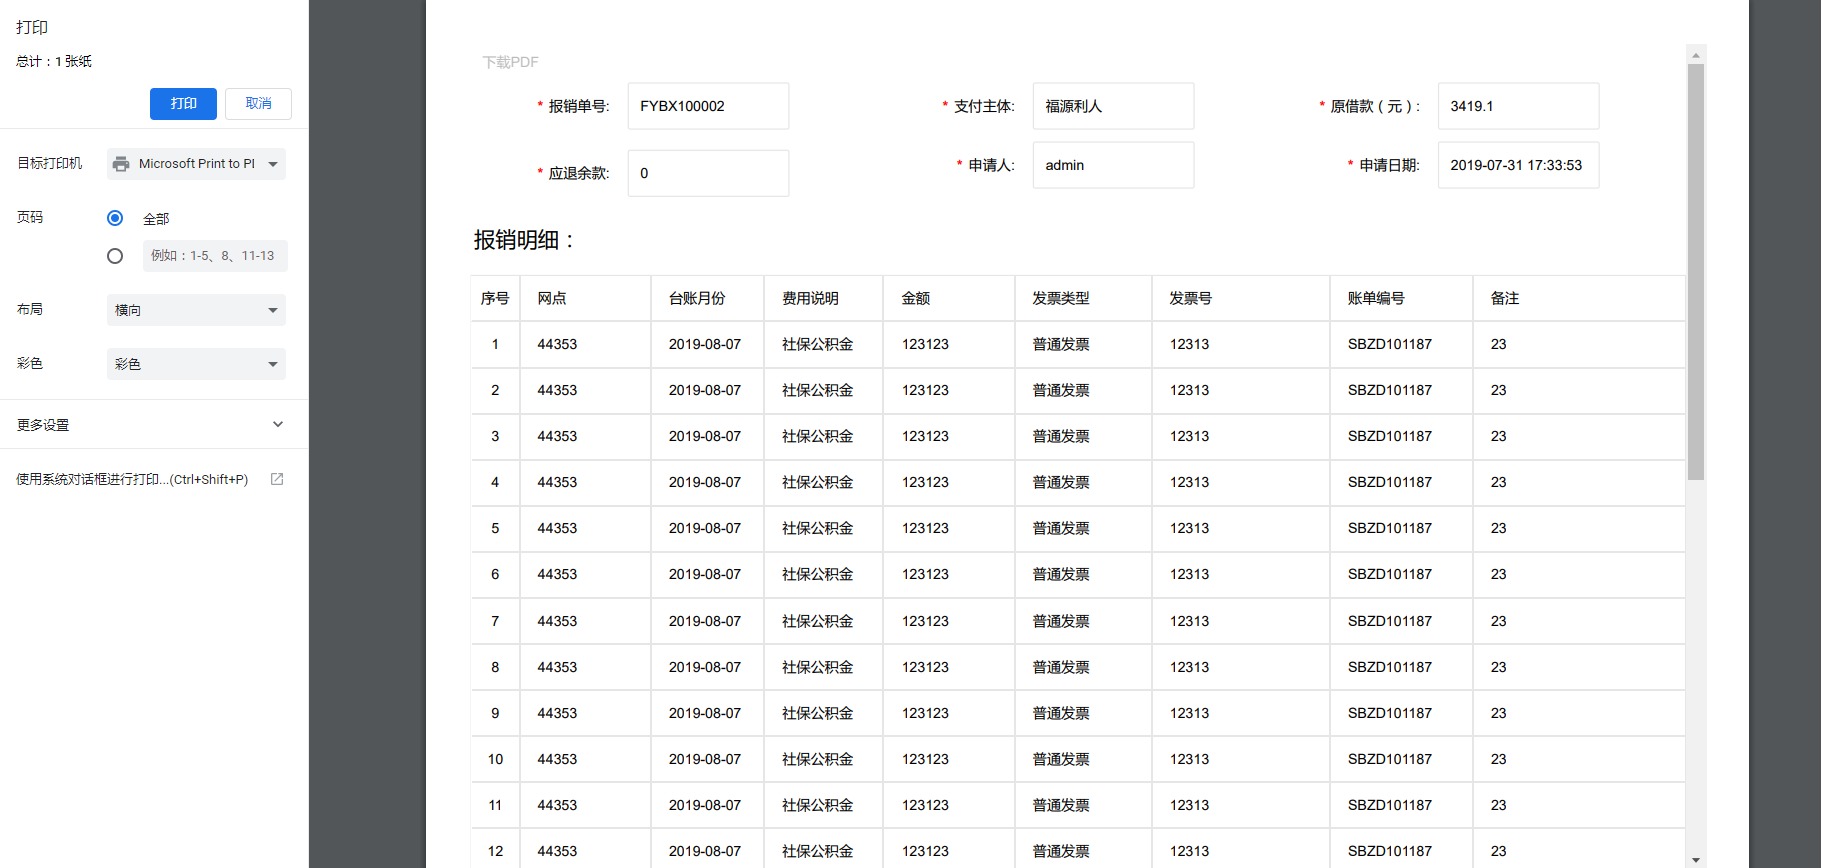Click row 5 发票类型 普通发票 cell
Image resolution: width=1821 pixels, height=868 pixels.
(x=1083, y=528)
